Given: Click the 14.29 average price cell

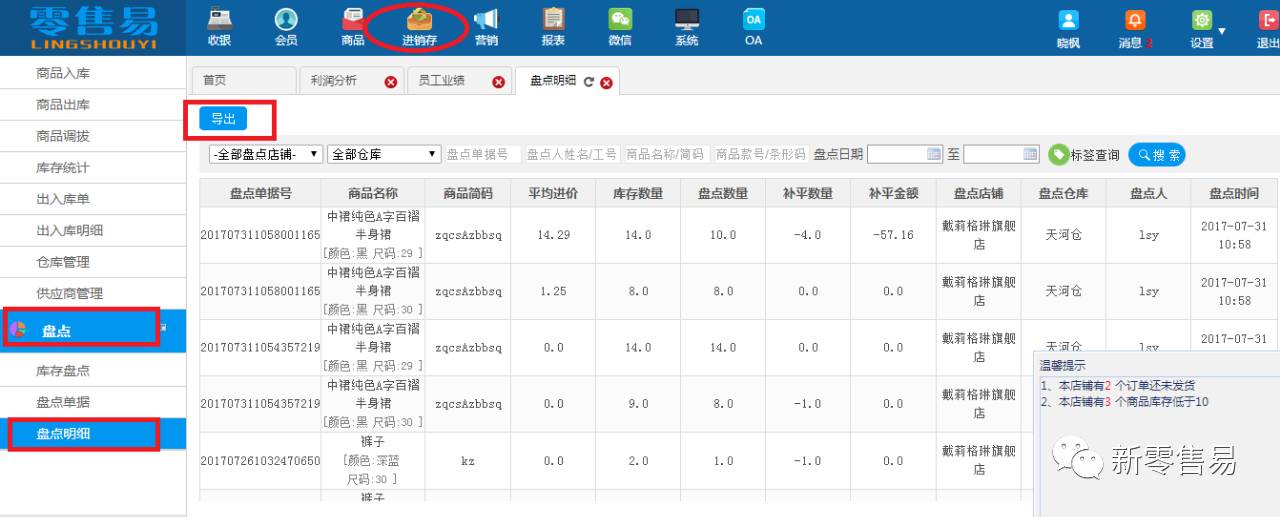Looking at the screenshot, I should tap(553, 235).
